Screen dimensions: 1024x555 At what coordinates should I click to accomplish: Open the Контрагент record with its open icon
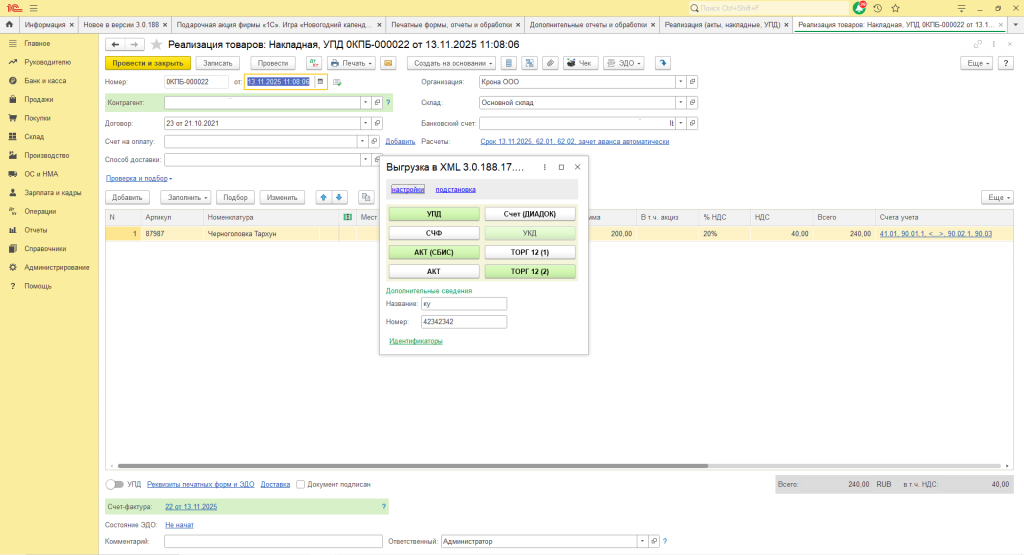(x=377, y=103)
